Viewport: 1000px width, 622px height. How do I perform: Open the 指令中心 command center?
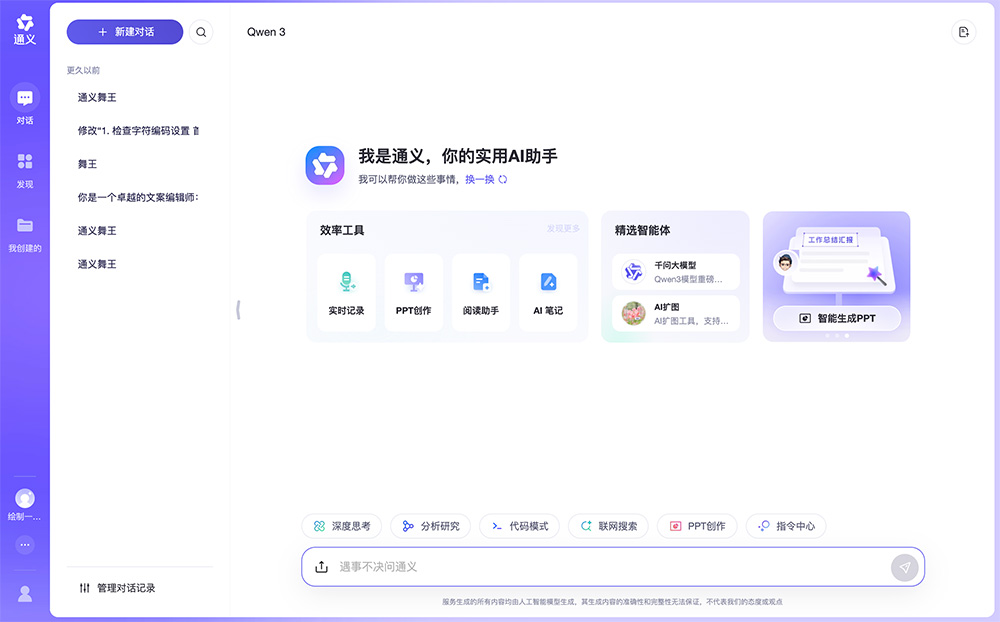tap(786, 526)
